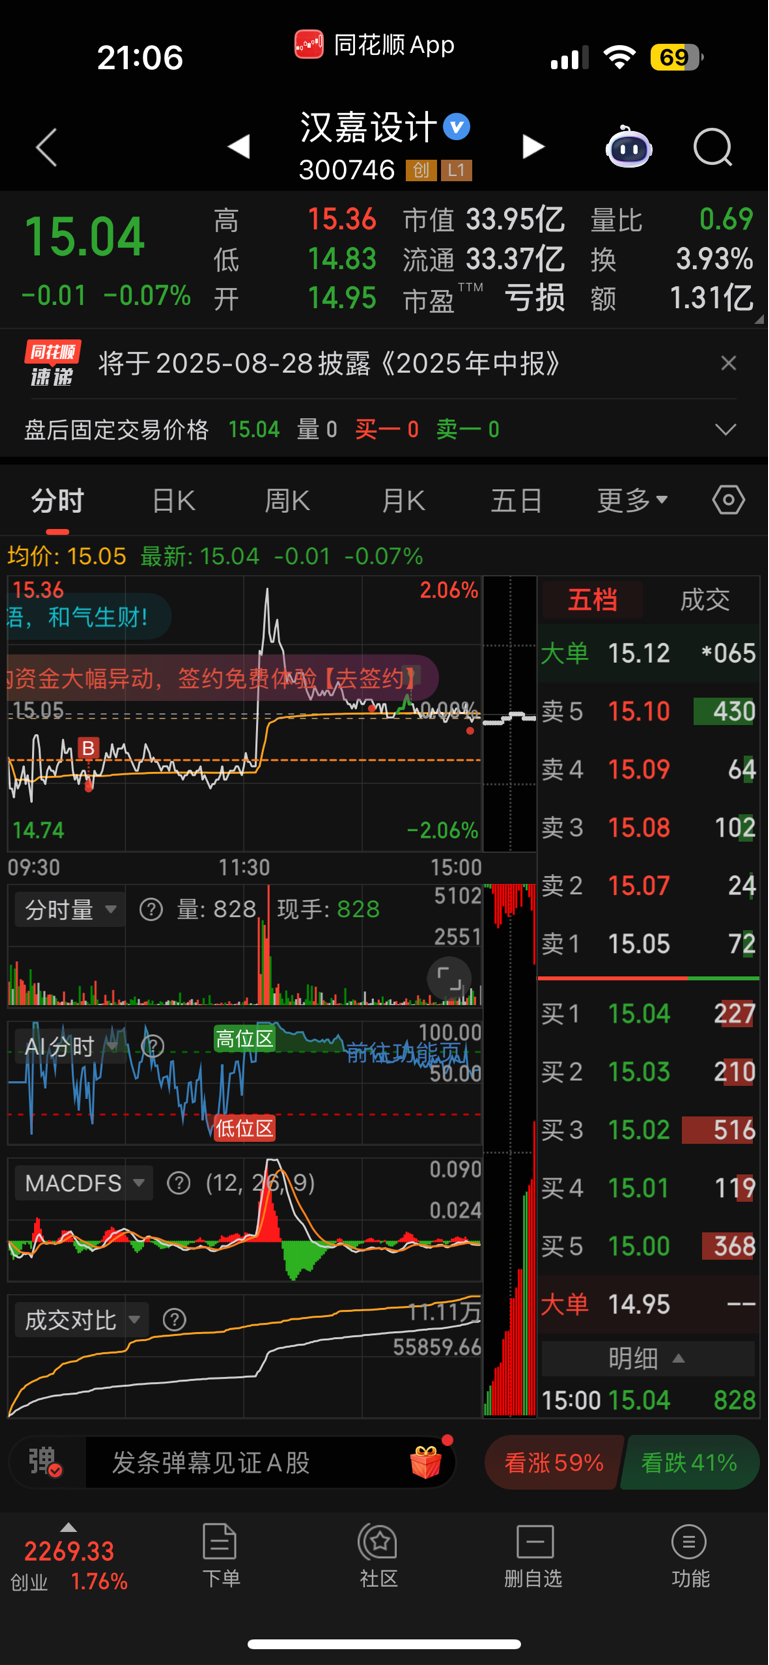Viewport: 769px width, 1665px height.
Task: Tap the 大单 14.95 row
Action: (648, 1304)
